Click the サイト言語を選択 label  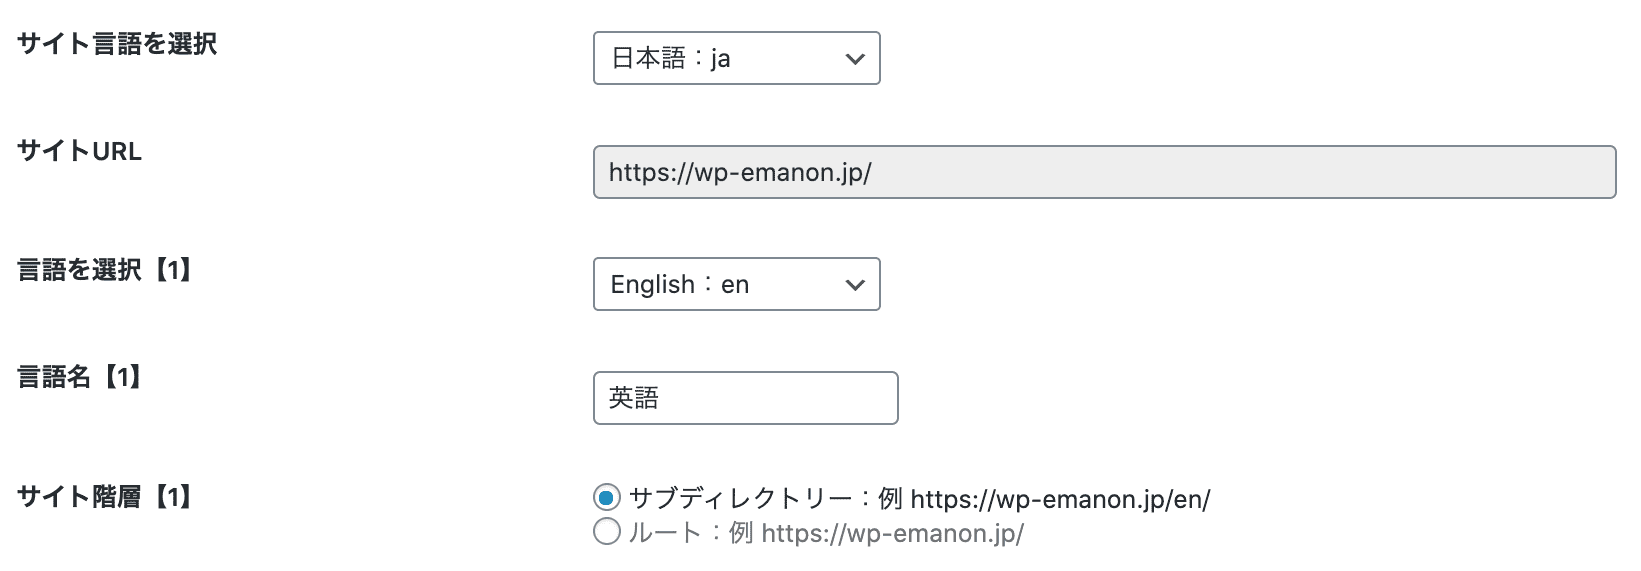click(x=117, y=44)
